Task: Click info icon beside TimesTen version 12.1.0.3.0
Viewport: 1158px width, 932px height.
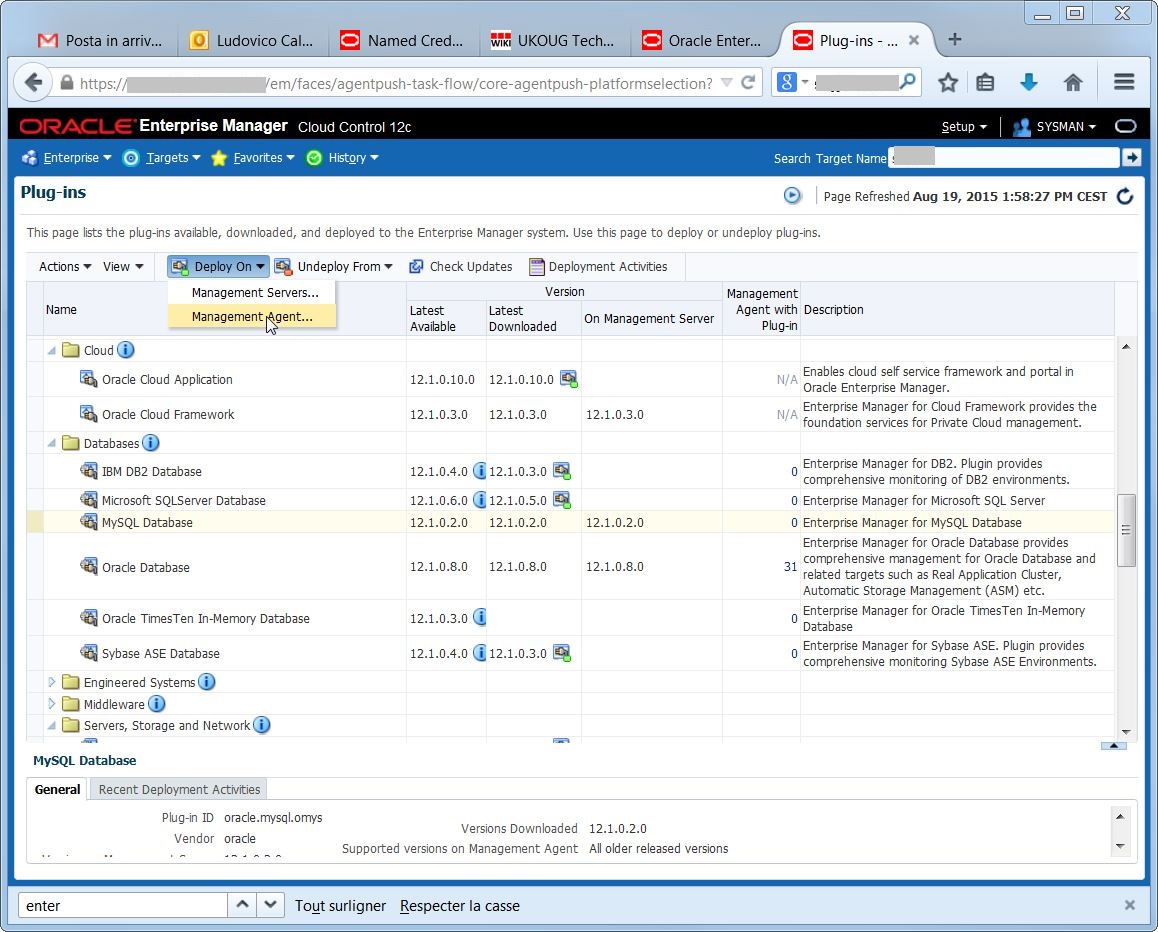Action: coord(479,617)
